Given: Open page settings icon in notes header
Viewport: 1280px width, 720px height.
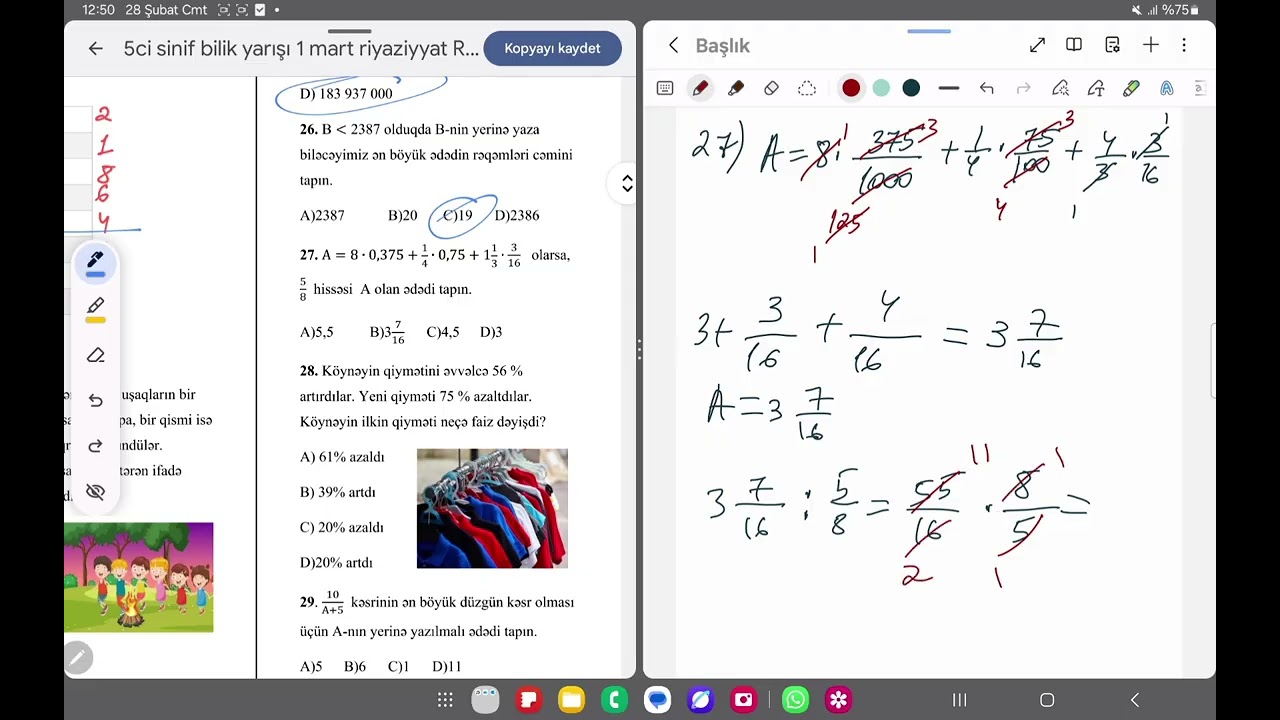Looking at the screenshot, I should pyautogui.click(x=1112, y=45).
